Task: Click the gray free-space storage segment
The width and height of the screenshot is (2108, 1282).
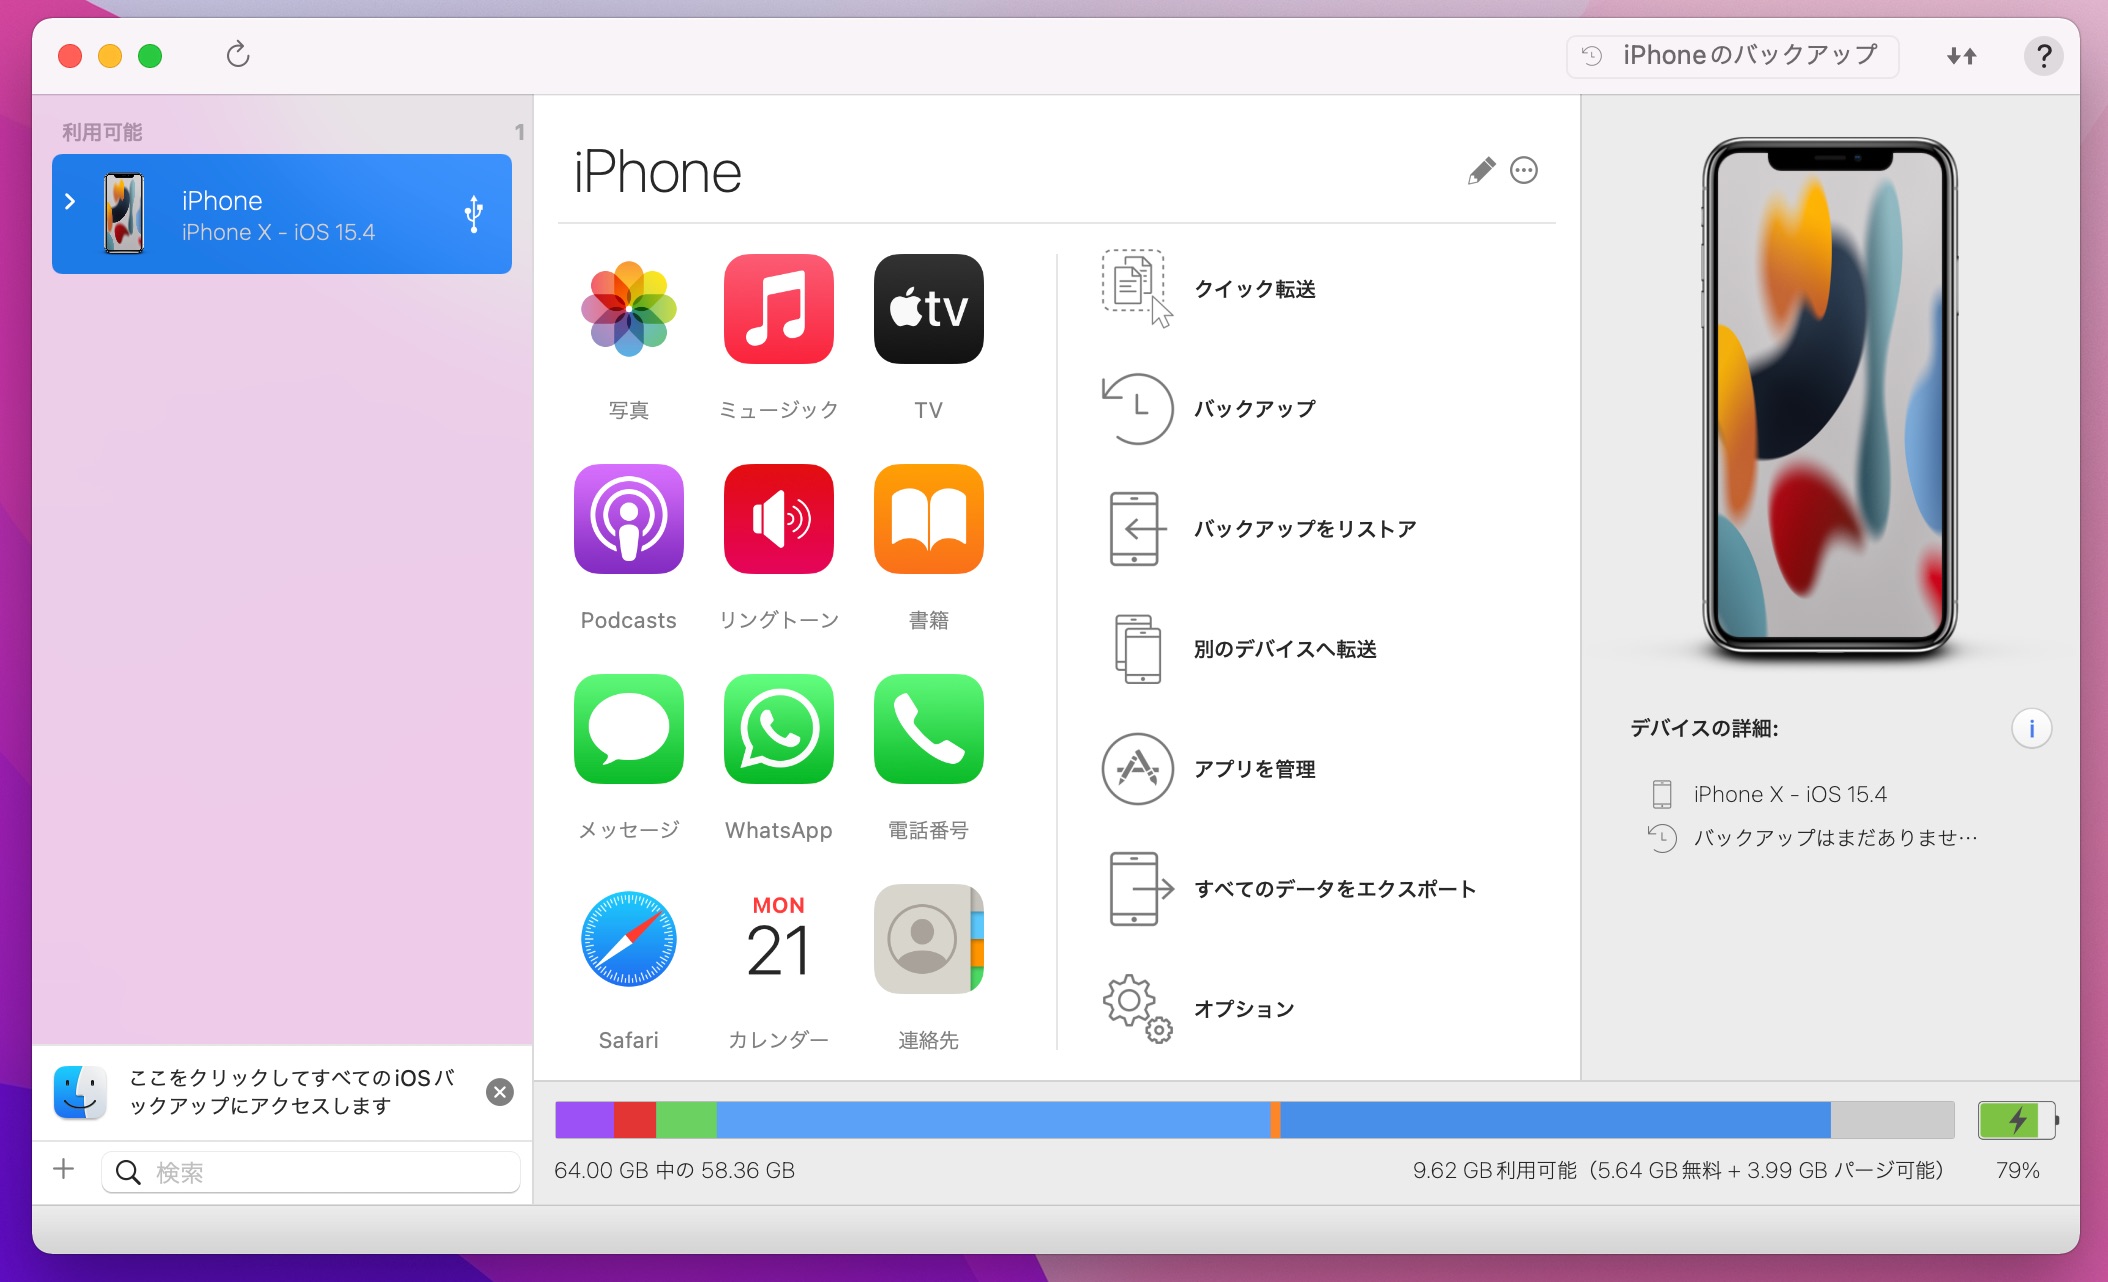Action: [1893, 1120]
